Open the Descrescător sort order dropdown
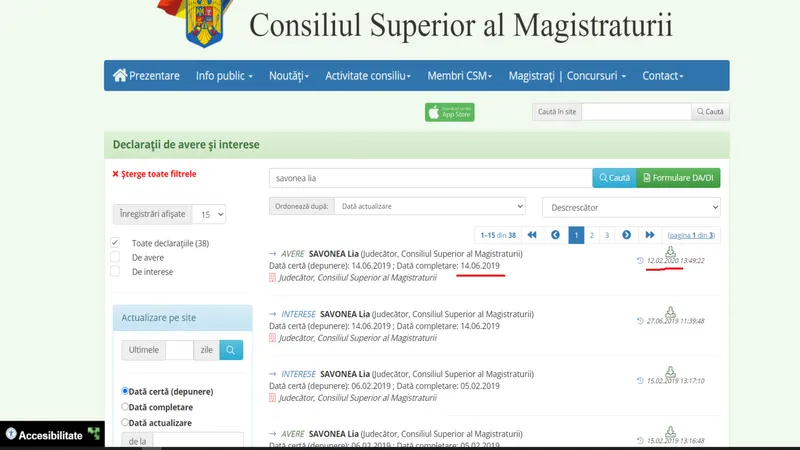 pos(631,208)
